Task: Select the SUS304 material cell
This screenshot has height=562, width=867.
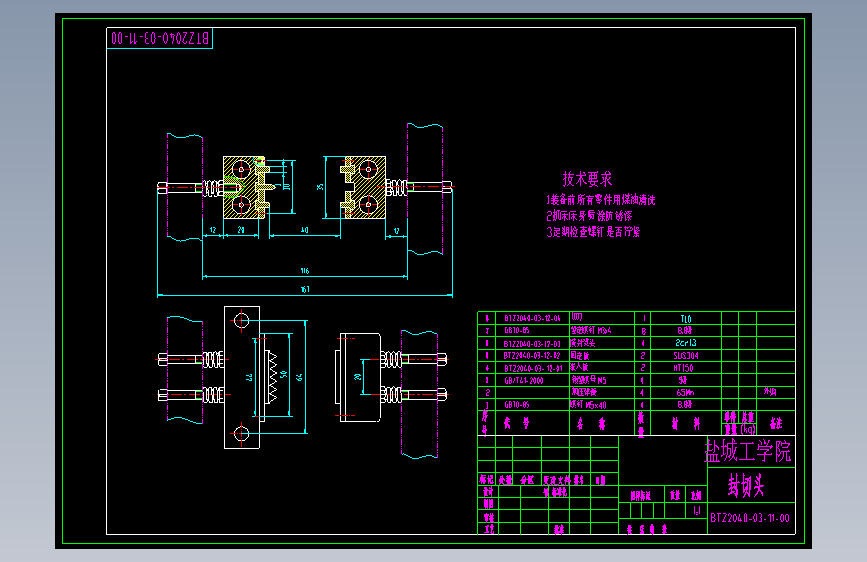Action: [x=686, y=356]
